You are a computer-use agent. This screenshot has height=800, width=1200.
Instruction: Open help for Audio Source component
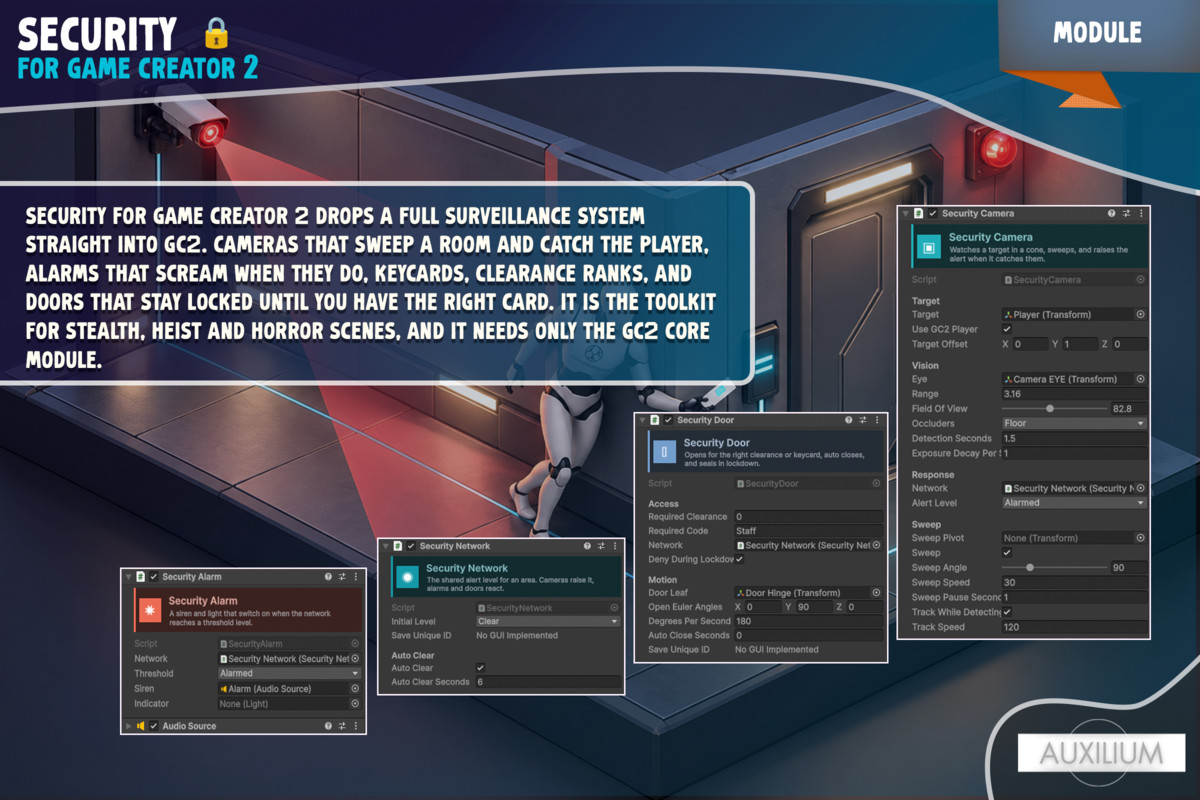(328, 726)
